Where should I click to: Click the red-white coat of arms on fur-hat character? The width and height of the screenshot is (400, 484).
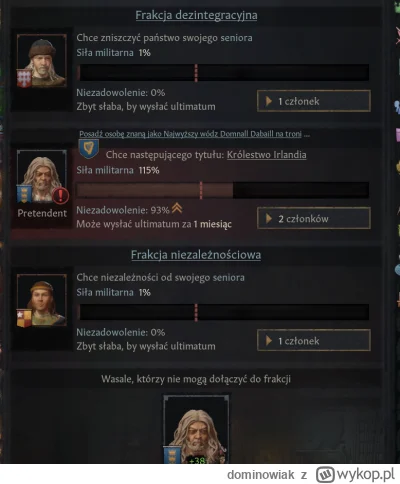tap(24, 79)
